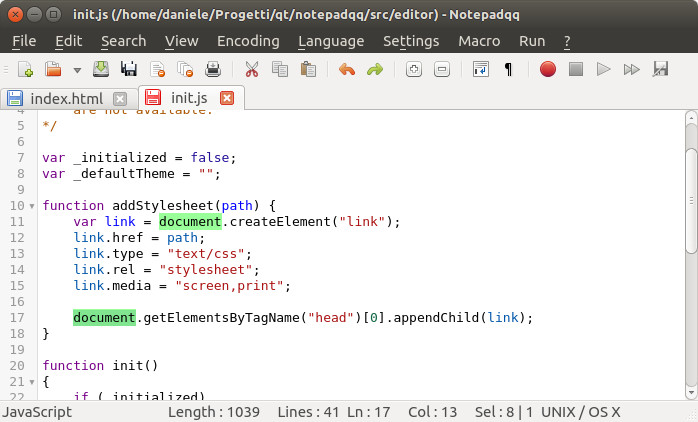Image resolution: width=698 pixels, height=422 pixels.
Task: Click line number 18 in gutter
Action: (17, 334)
